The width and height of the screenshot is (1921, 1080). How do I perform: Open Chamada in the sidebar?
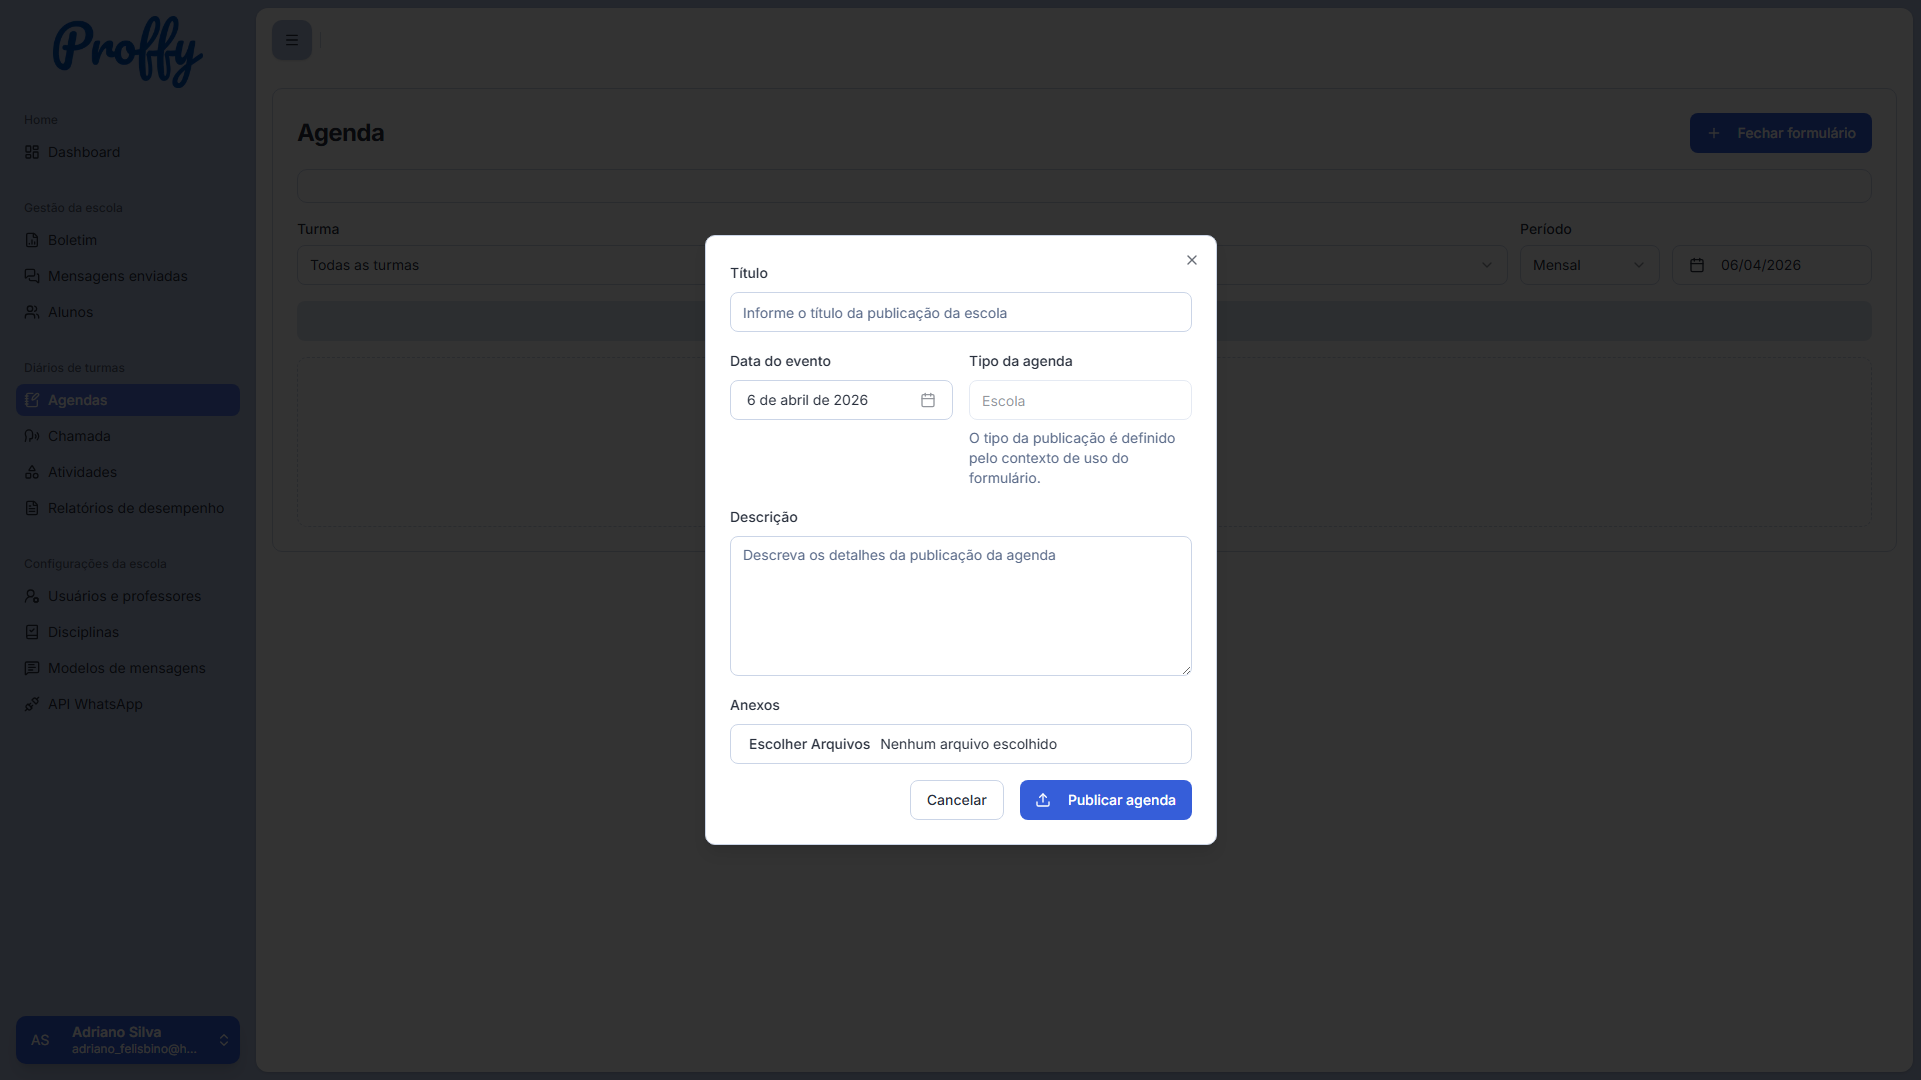click(x=79, y=436)
